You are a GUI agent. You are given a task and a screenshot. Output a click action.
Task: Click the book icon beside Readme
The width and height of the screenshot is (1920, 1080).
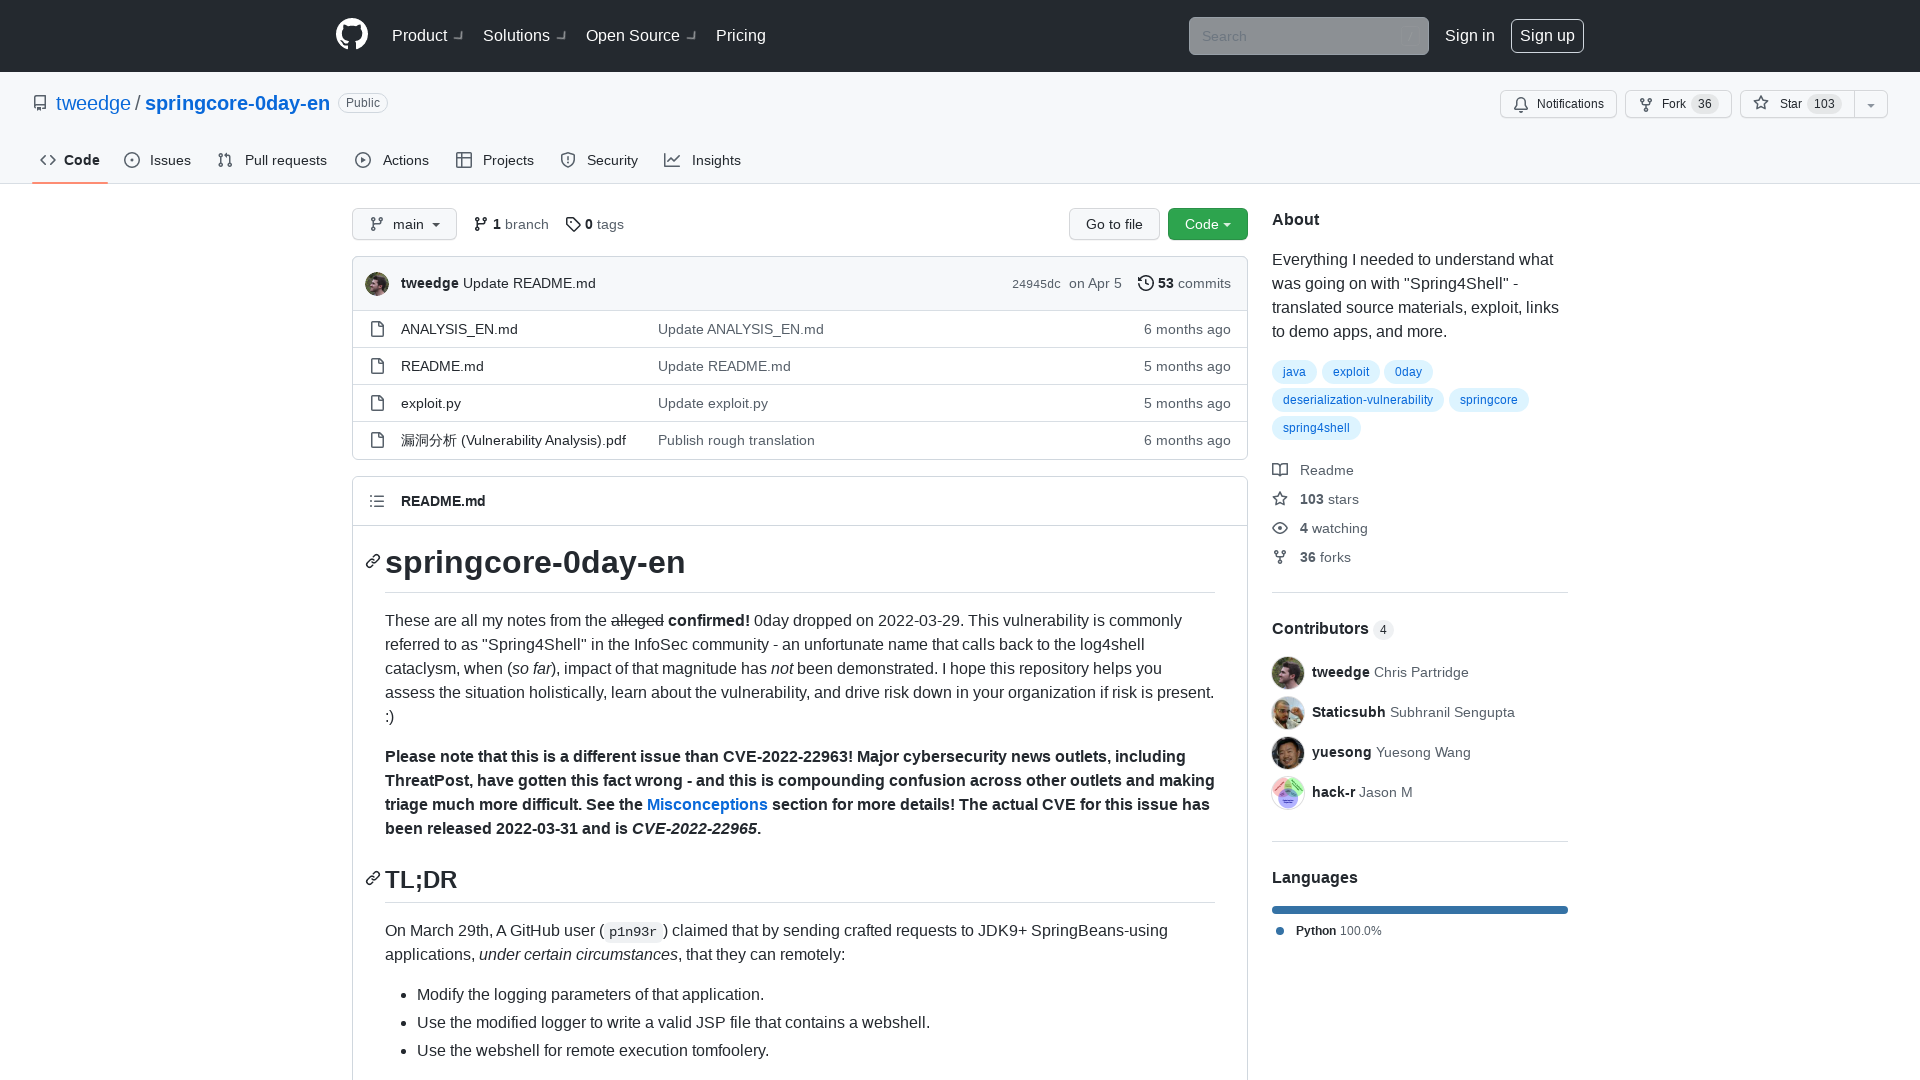click(x=1280, y=470)
